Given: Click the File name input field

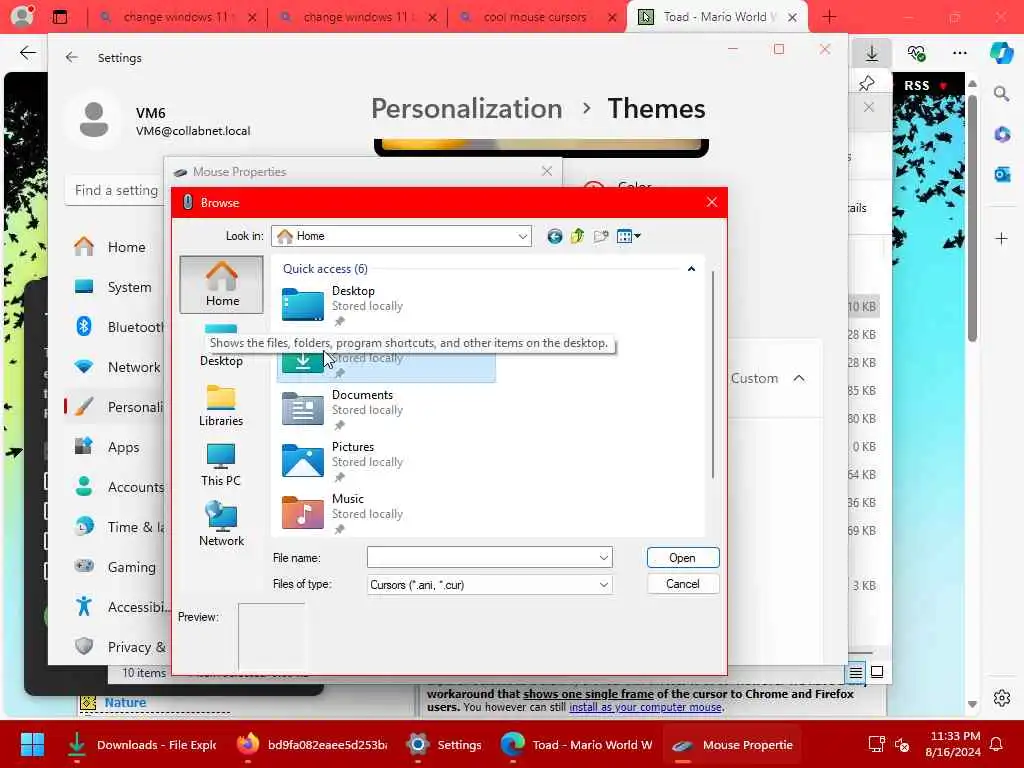Looking at the screenshot, I should (x=482, y=558).
